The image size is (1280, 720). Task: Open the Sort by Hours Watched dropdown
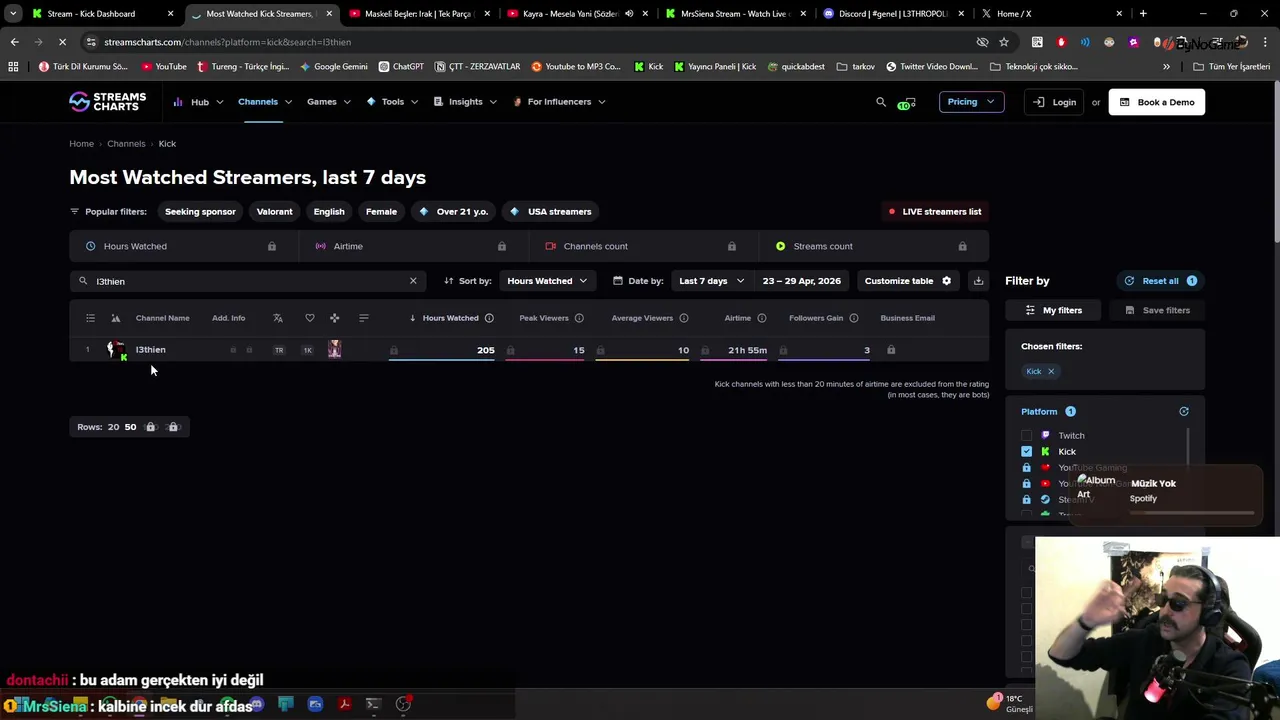coord(547,281)
